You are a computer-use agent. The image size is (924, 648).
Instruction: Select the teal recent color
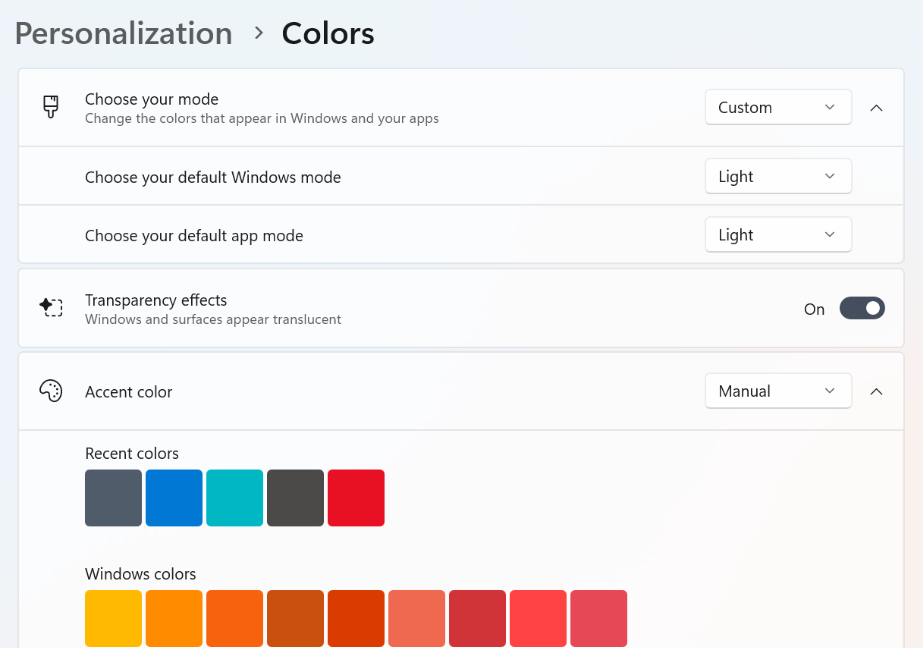click(x=235, y=498)
